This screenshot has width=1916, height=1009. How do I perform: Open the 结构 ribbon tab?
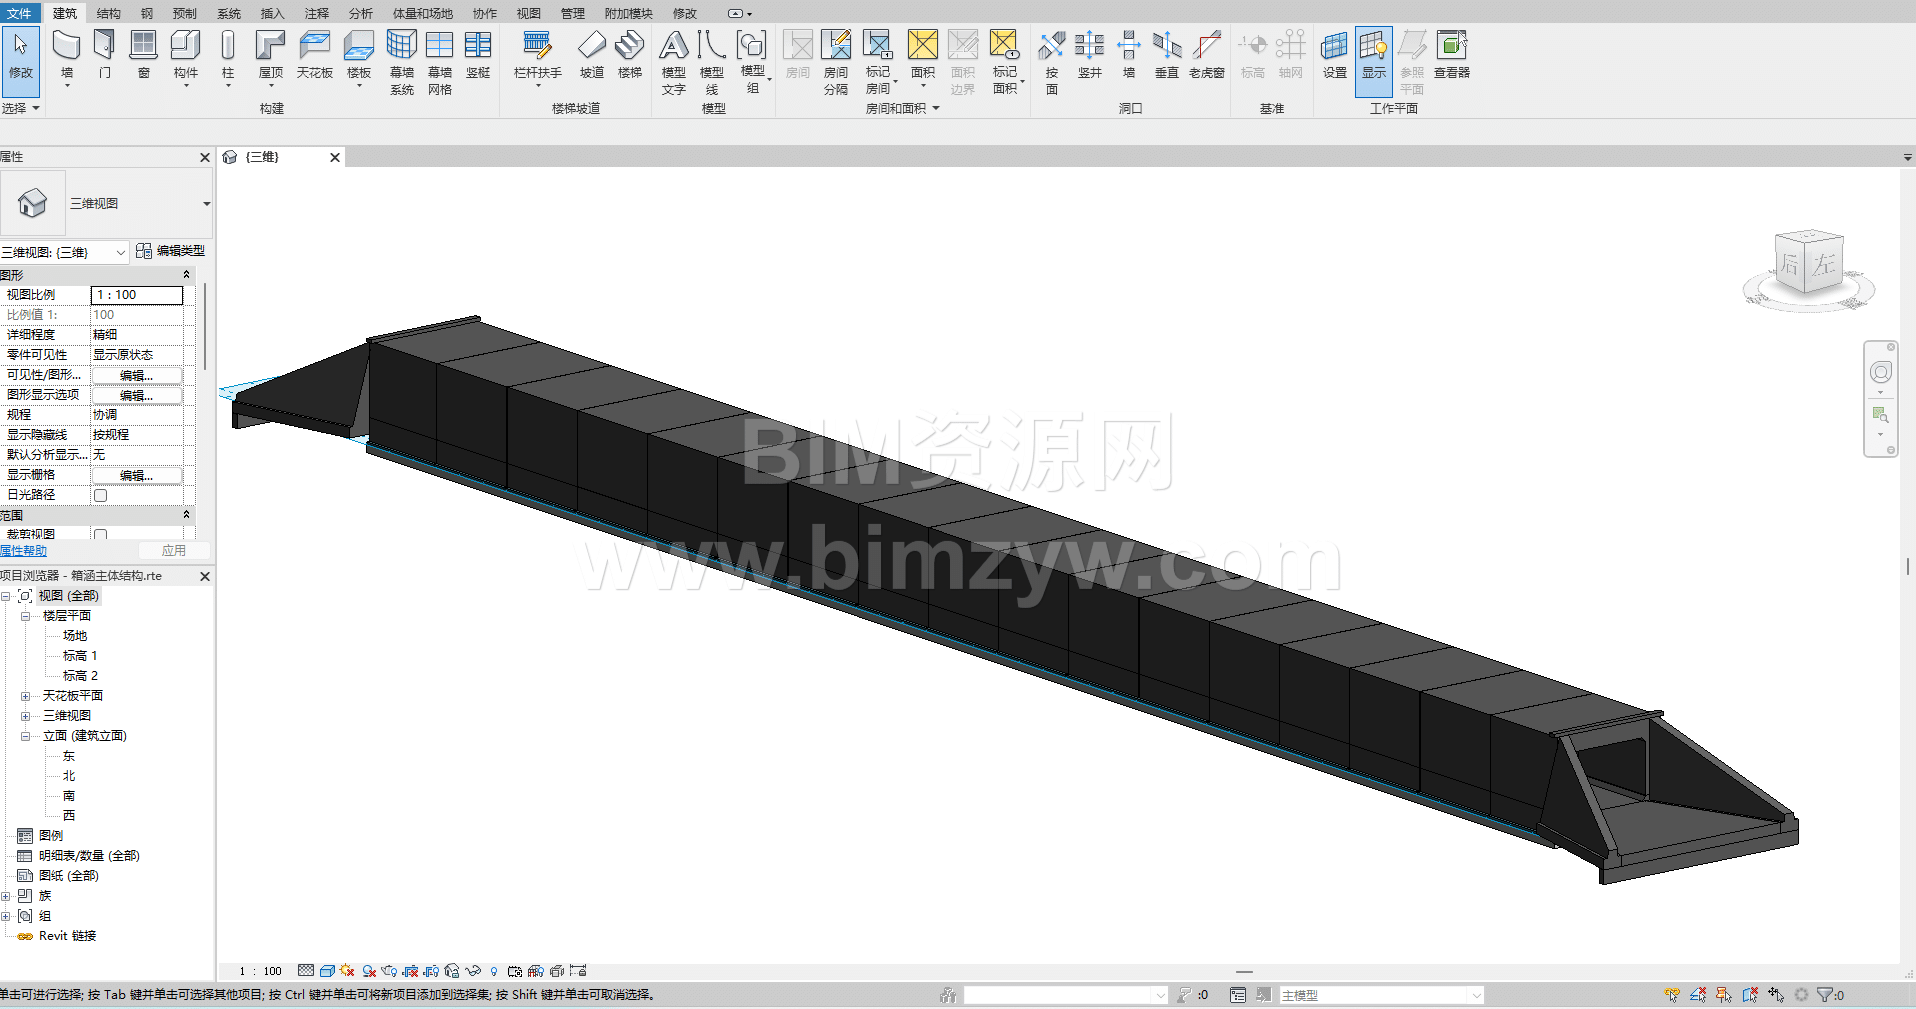point(108,13)
